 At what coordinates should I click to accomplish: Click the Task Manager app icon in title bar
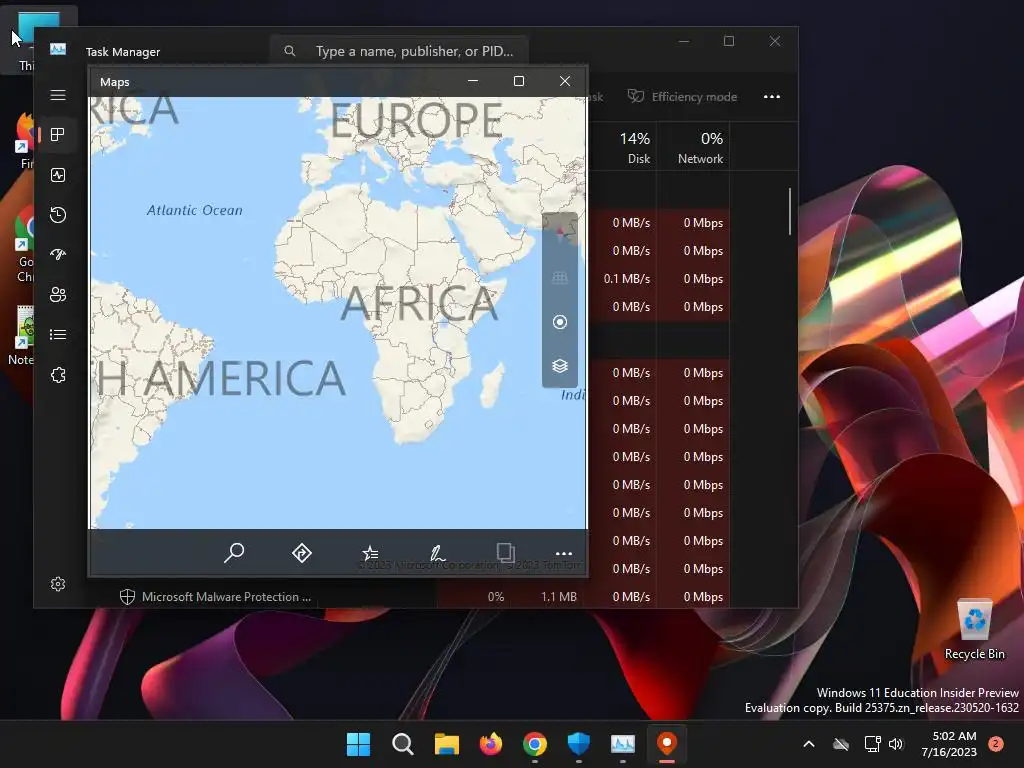pos(58,50)
